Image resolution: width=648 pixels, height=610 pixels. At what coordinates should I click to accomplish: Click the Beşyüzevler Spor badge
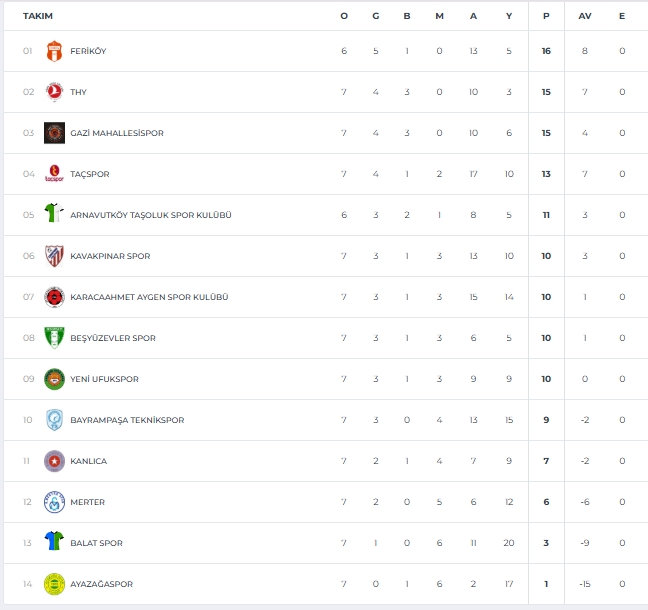click(54, 338)
